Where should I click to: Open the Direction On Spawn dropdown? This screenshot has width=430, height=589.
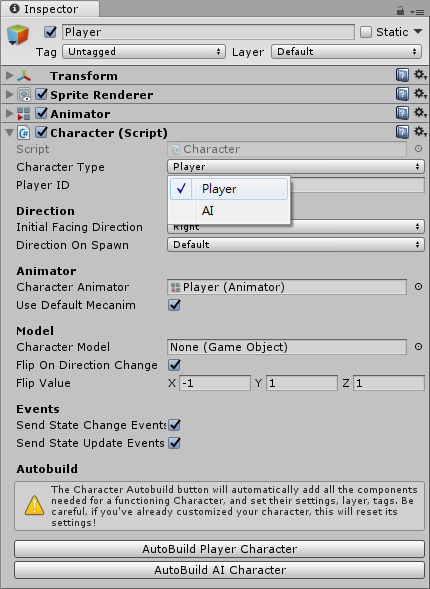tap(296, 245)
